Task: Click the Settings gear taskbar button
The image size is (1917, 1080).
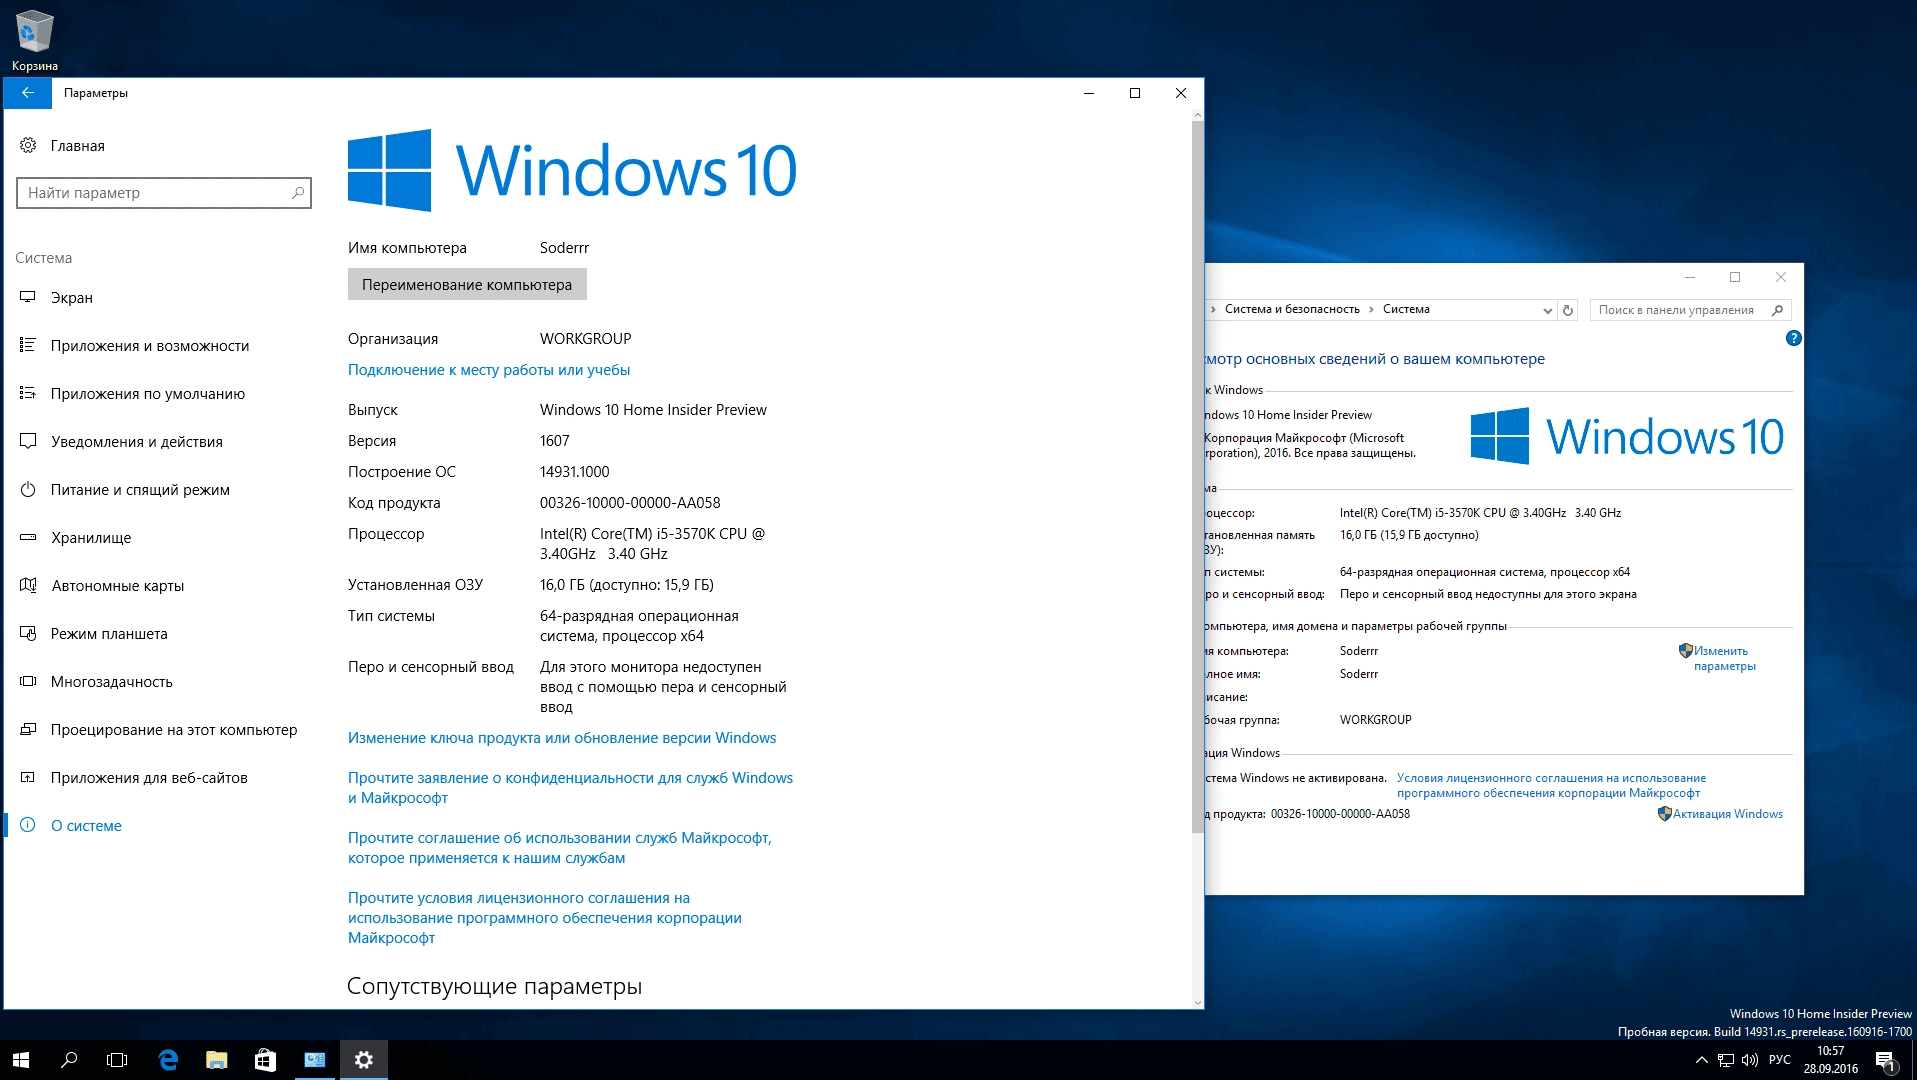Action: click(x=364, y=1060)
